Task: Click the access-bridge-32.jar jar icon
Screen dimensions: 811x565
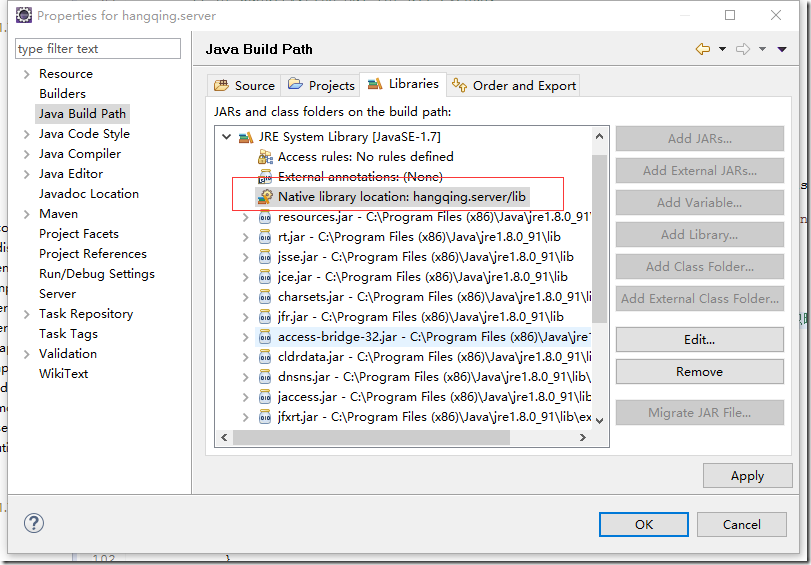Action: coord(265,337)
